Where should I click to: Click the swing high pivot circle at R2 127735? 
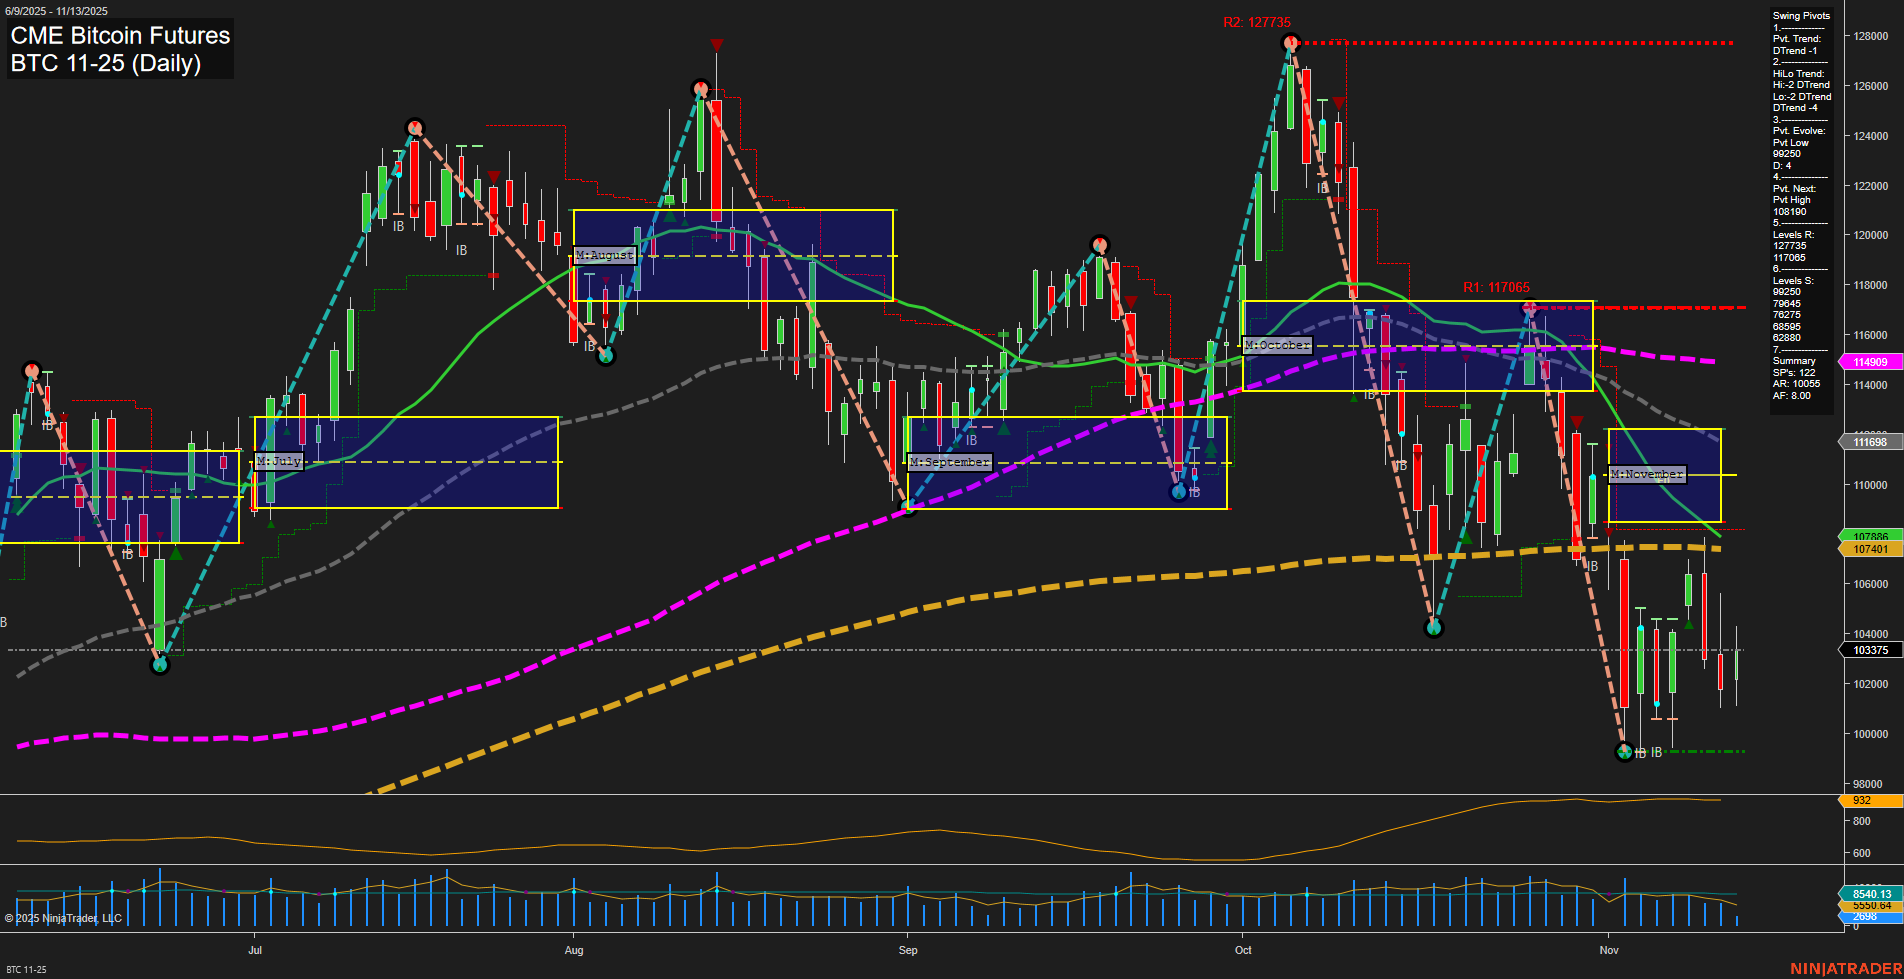(x=1291, y=43)
